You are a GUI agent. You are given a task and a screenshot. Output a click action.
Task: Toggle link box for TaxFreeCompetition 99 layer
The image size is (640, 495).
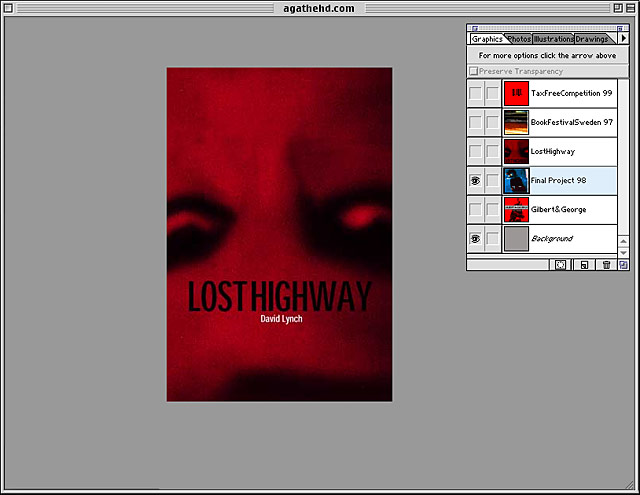pyautogui.click(x=493, y=93)
